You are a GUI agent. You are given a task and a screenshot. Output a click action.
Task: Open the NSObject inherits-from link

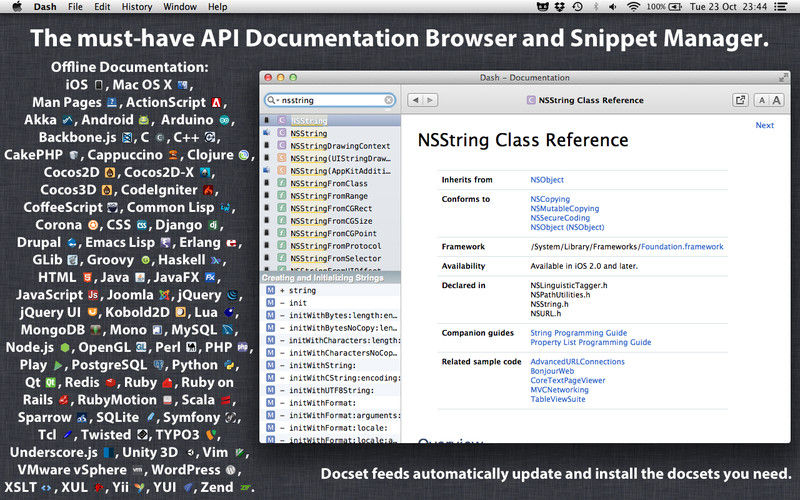pos(547,180)
